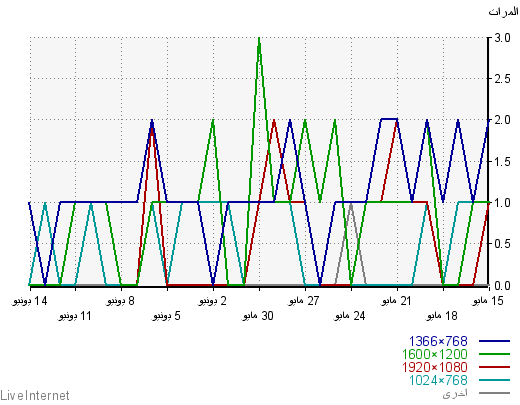The height and width of the screenshot is (405, 520).
Task: Click the 2.5 y-axis value
Action: [502, 79]
